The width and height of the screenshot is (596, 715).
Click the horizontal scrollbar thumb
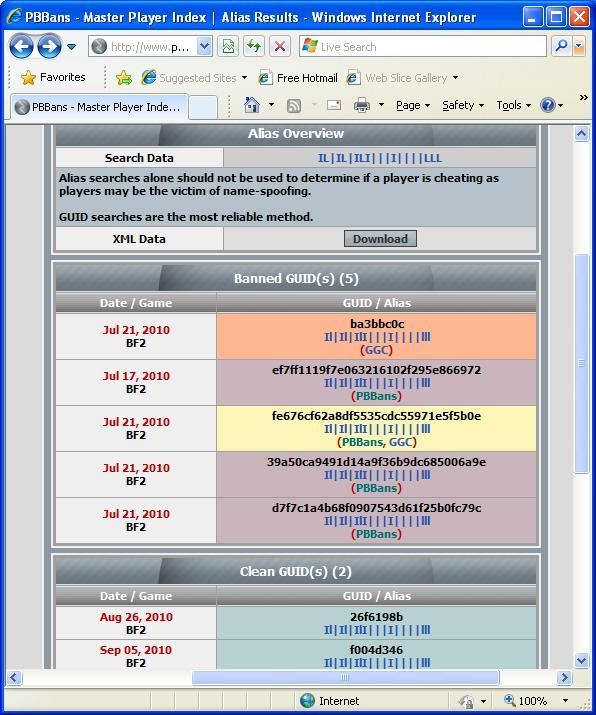(x=345, y=678)
